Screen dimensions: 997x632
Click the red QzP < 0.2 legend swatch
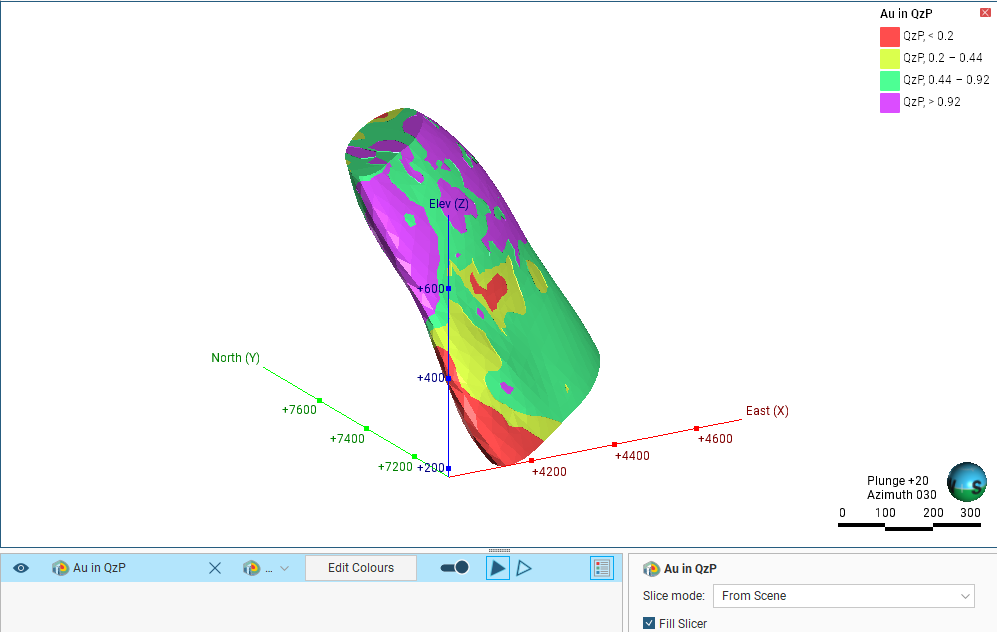pos(889,36)
